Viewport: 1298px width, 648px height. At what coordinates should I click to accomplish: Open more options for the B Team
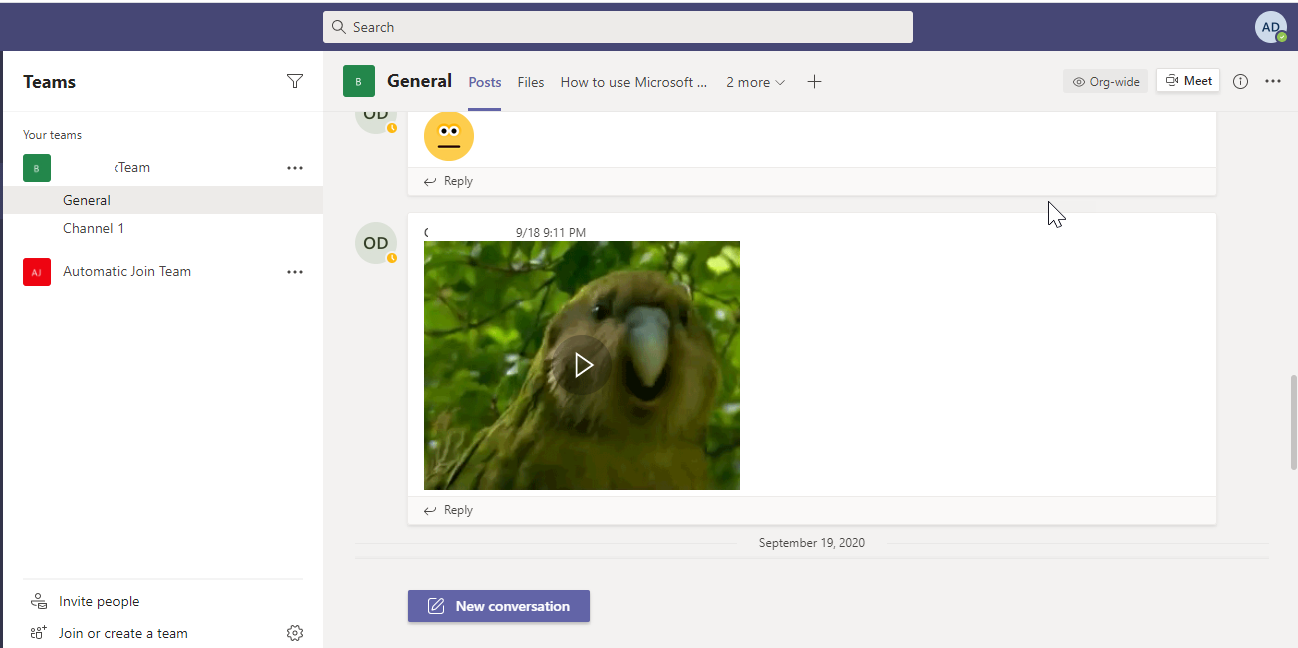pos(295,168)
